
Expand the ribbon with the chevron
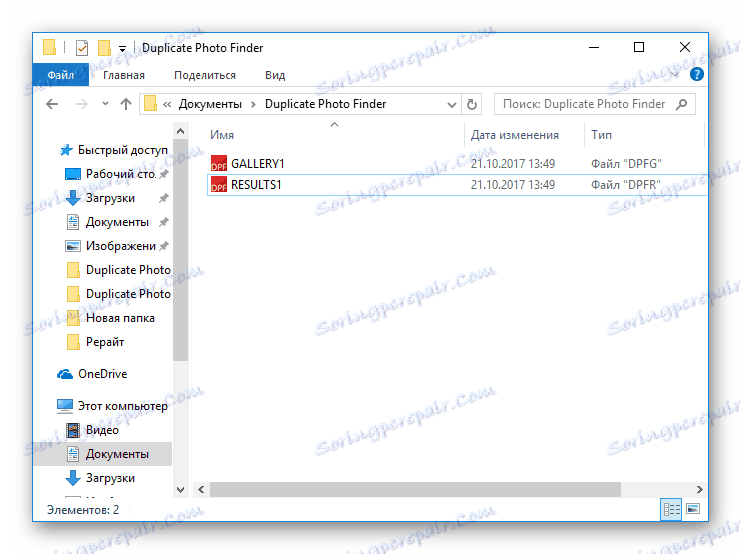675,75
